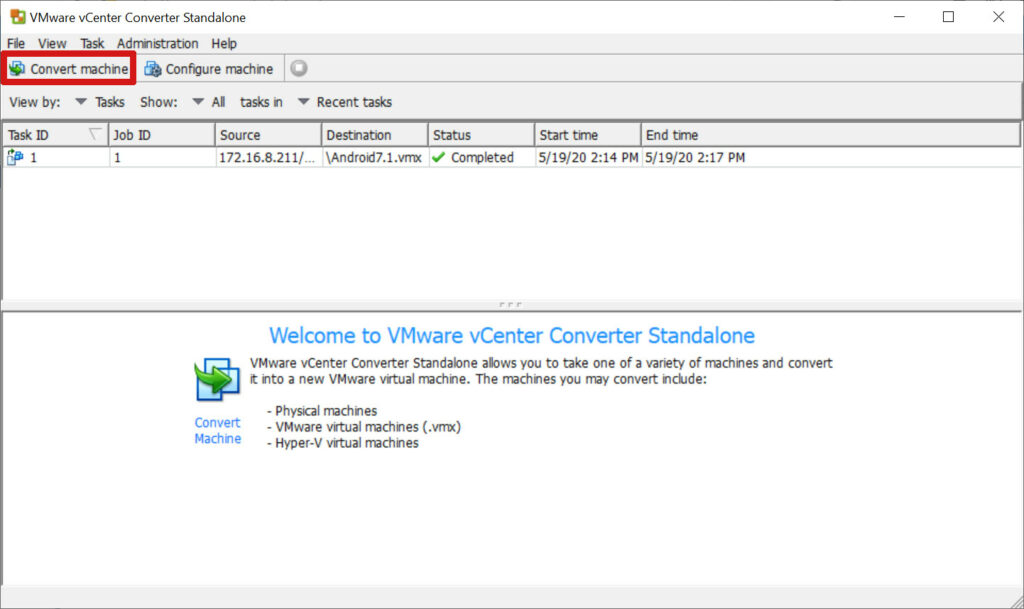This screenshot has height=609, width=1024.
Task: Open the File menu
Action: point(16,44)
